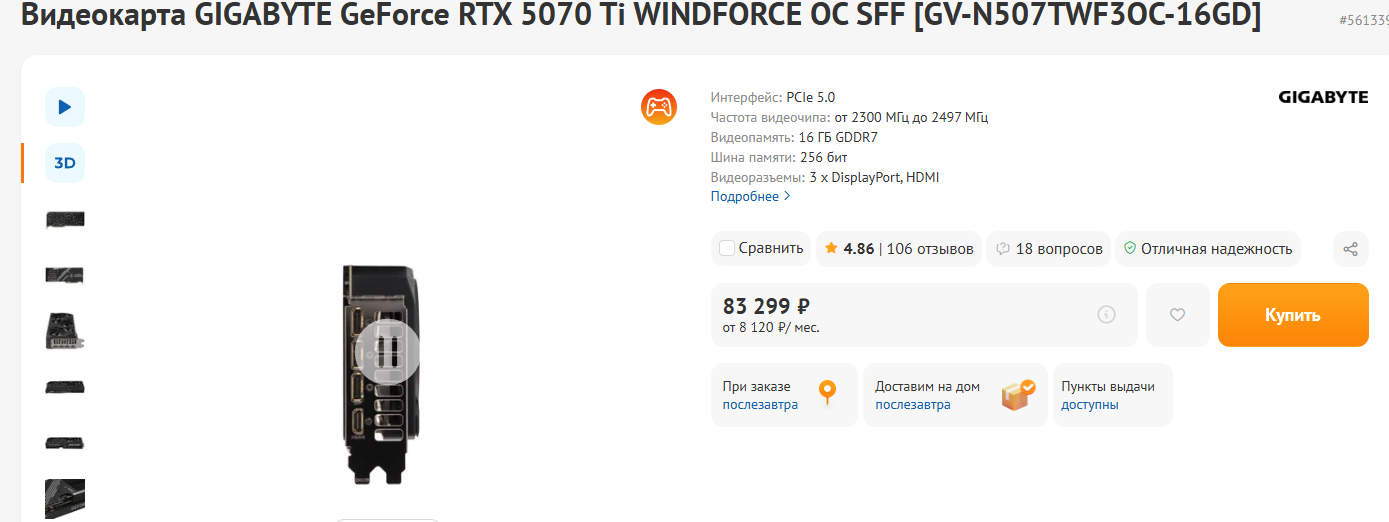
Task: Click the delivery box icon
Action: pyautogui.click(x=1018, y=394)
